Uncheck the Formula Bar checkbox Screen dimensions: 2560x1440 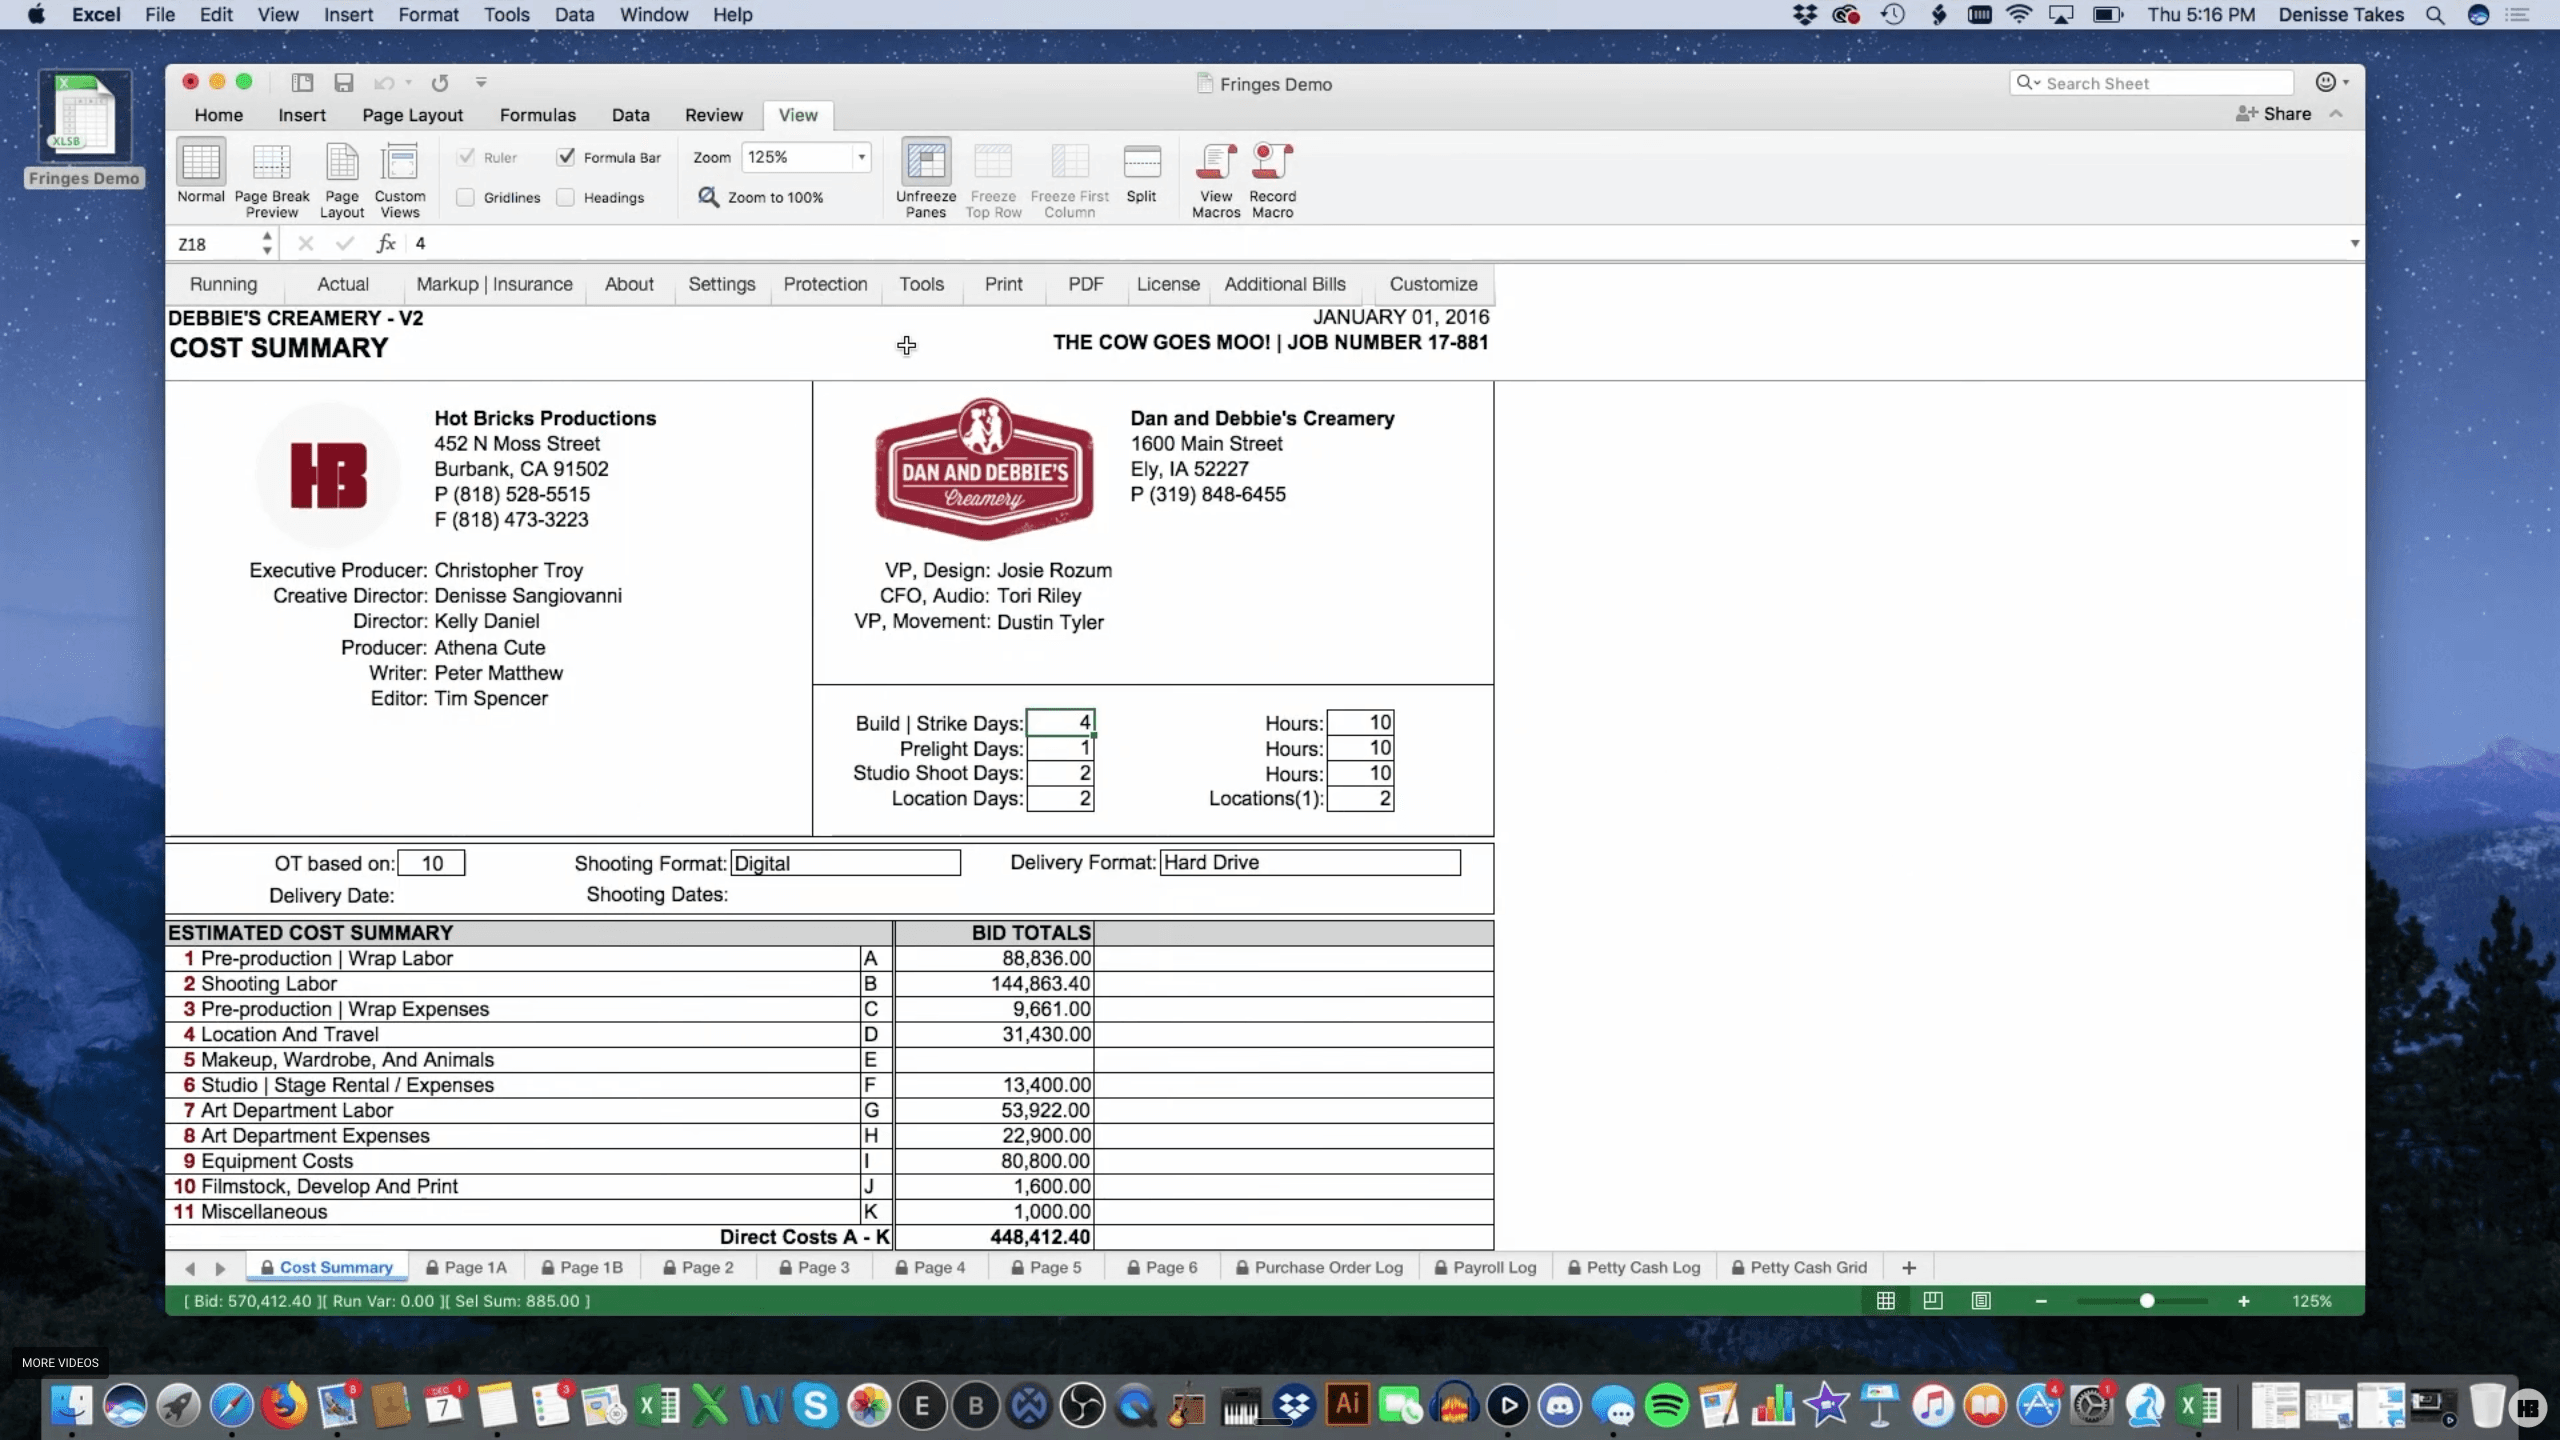[x=566, y=157]
